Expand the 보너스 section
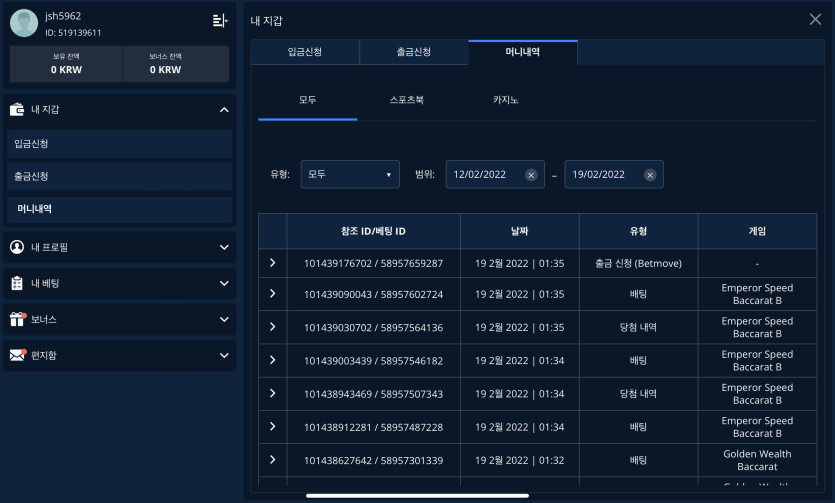835x503 pixels. click(x=224, y=319)
